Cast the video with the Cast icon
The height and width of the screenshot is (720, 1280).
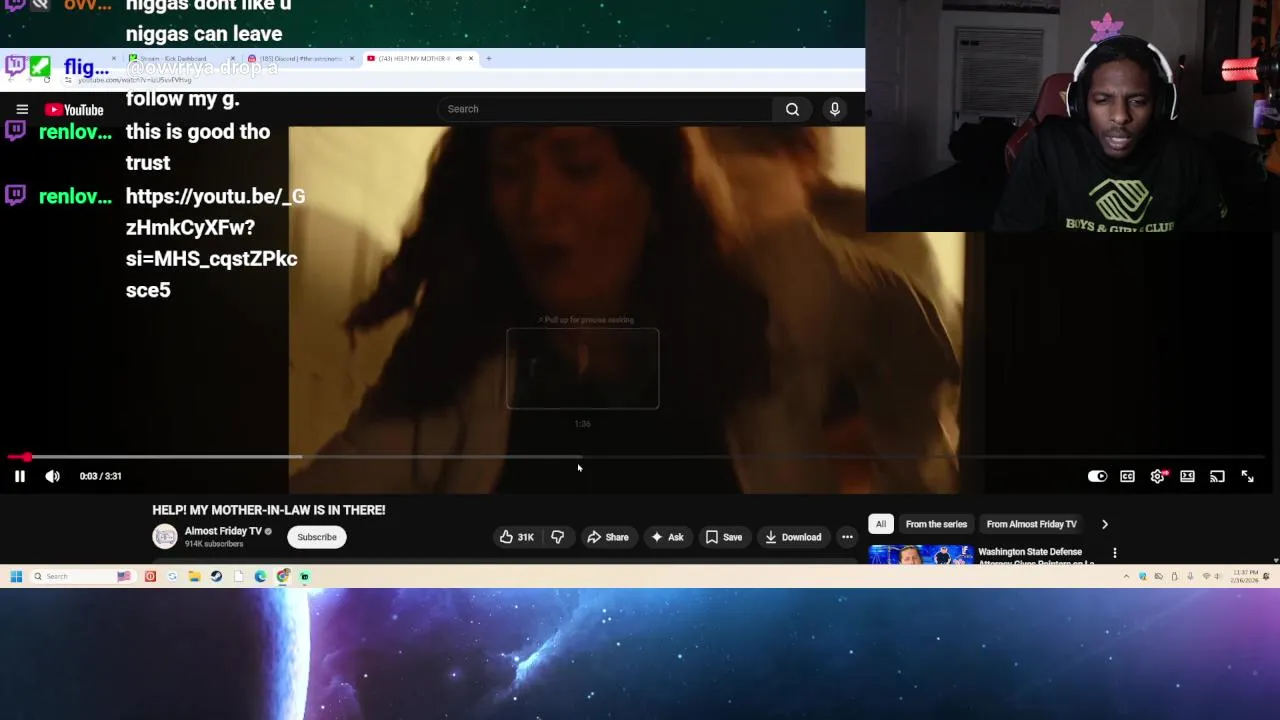tap(1217, 476)
